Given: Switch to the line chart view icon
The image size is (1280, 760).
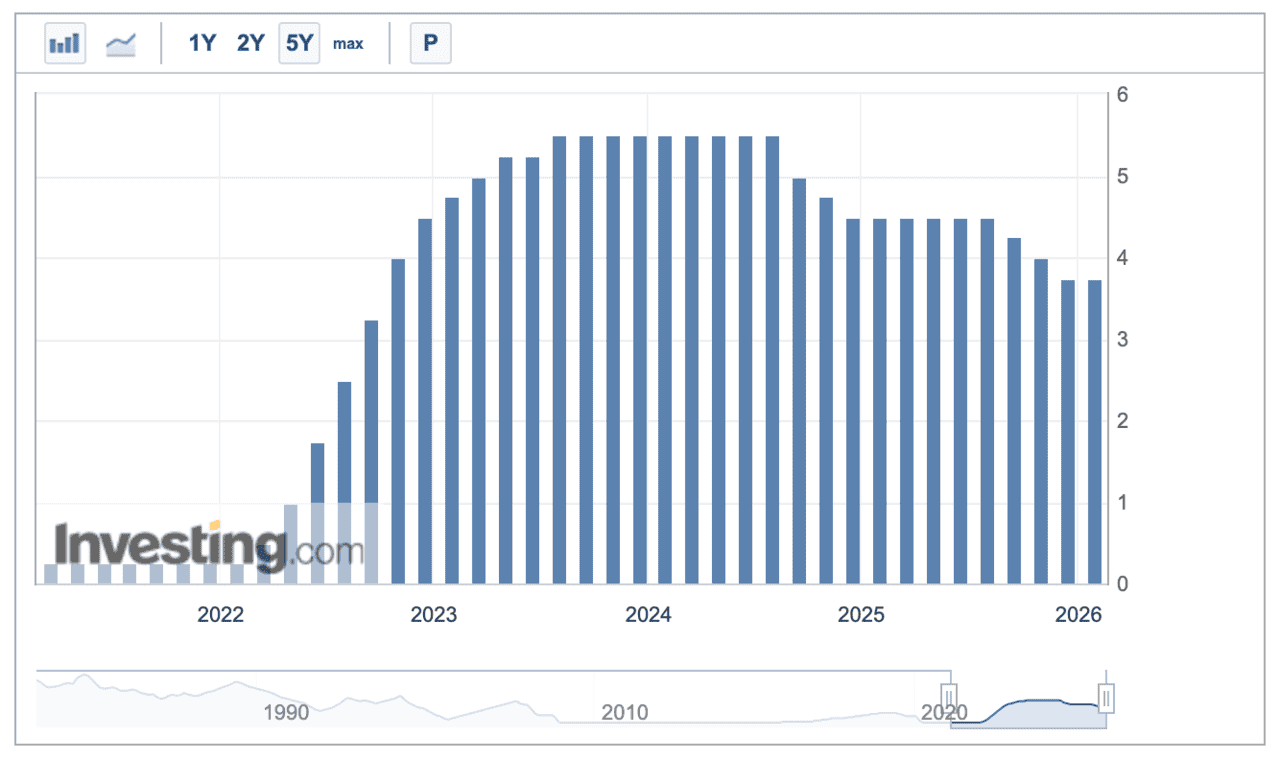Looking at the screenshot, I should 121,43.
